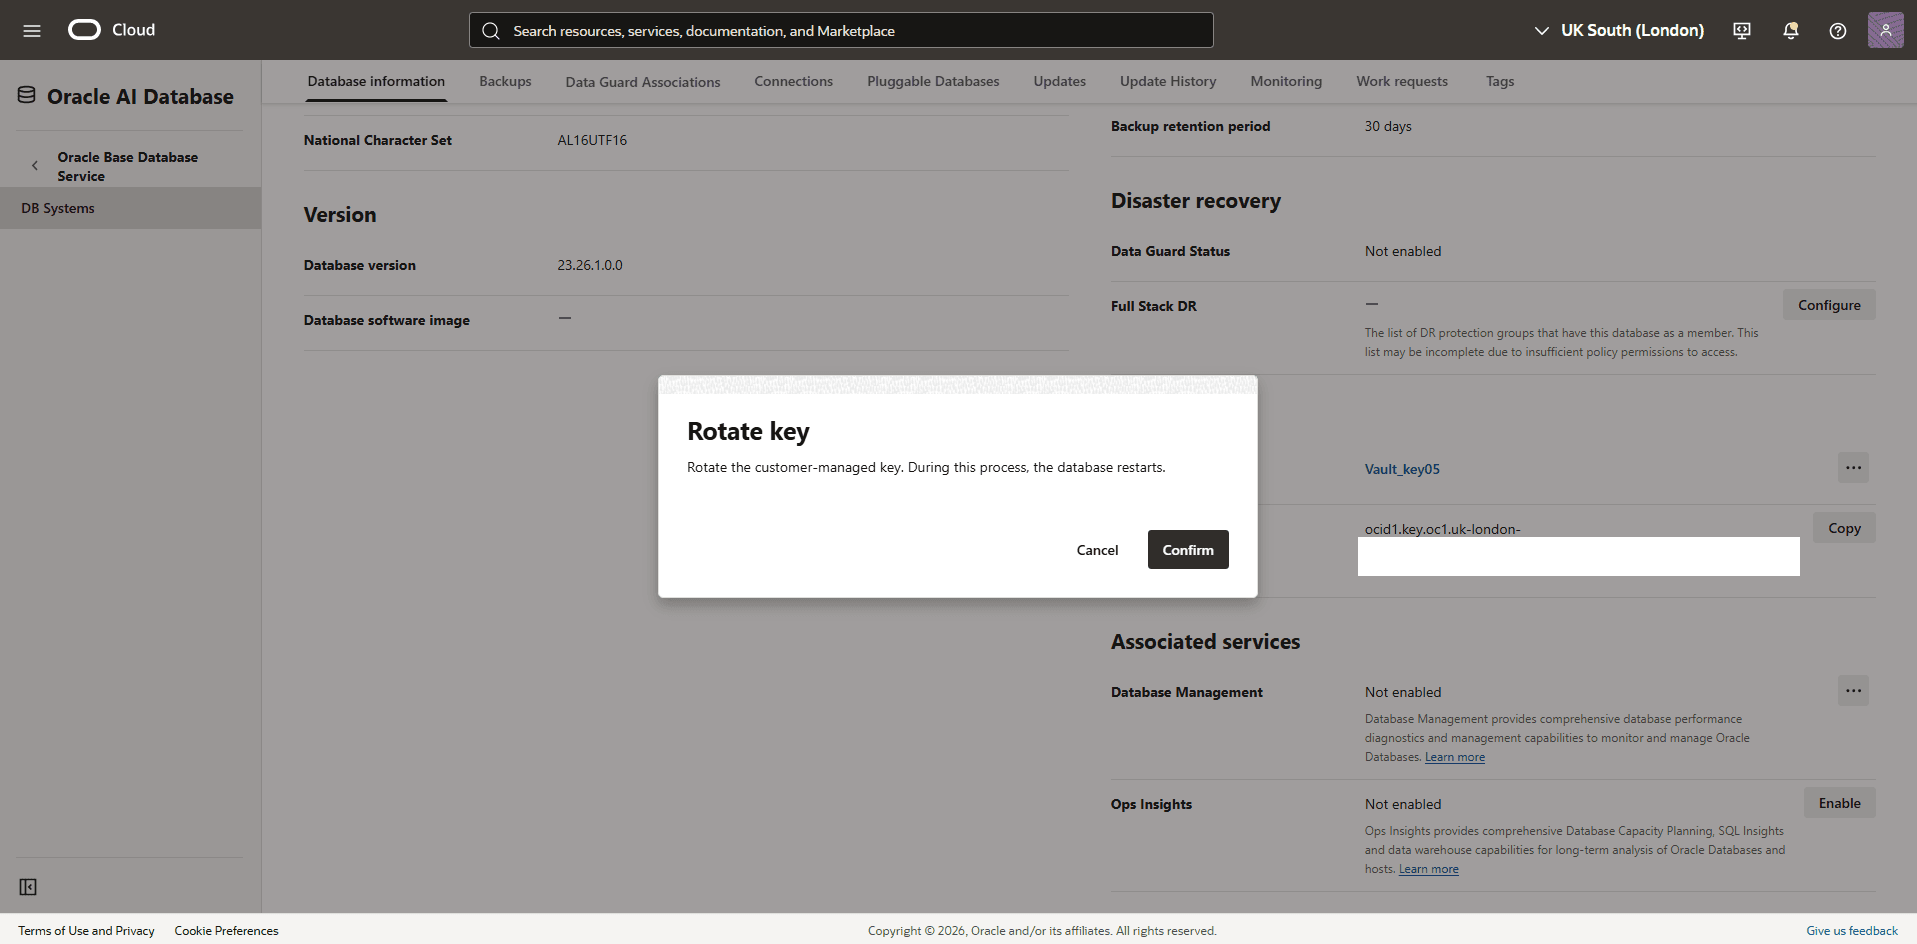
Task: Open Cookie Preferences
Action: coord(226,931)
